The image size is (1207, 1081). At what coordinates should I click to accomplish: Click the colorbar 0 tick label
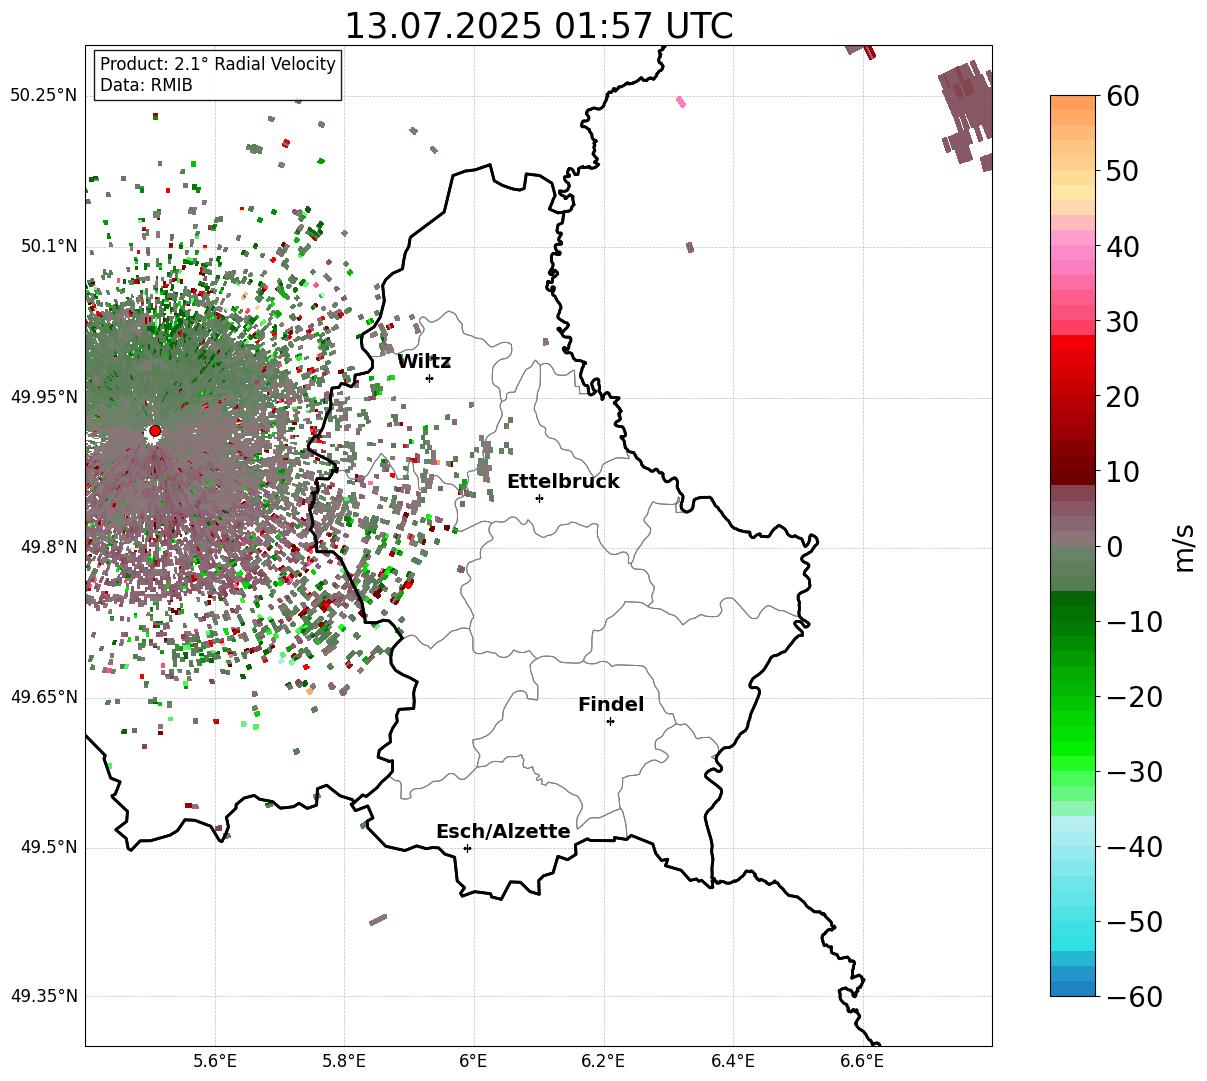(1113, 547)
